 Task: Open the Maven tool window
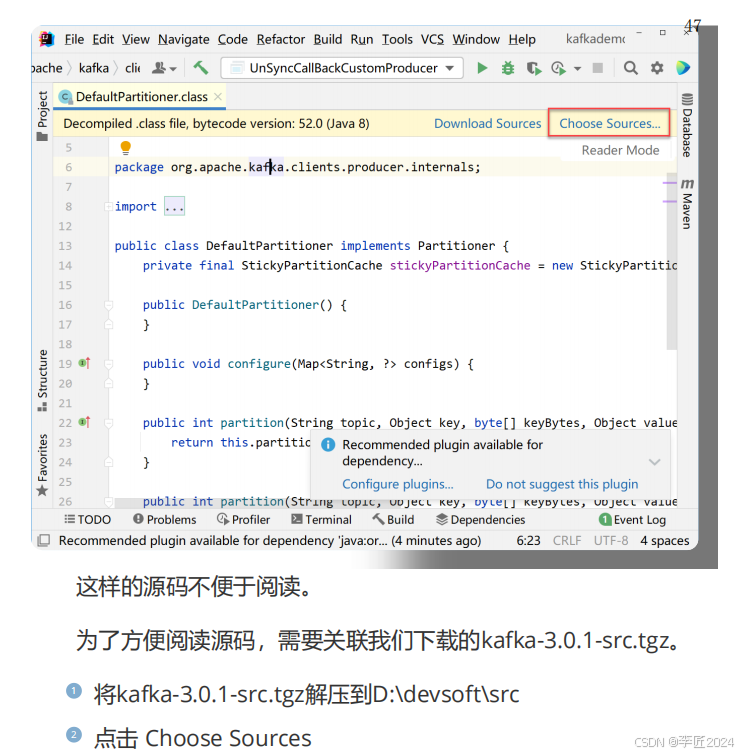pos(687,204)
